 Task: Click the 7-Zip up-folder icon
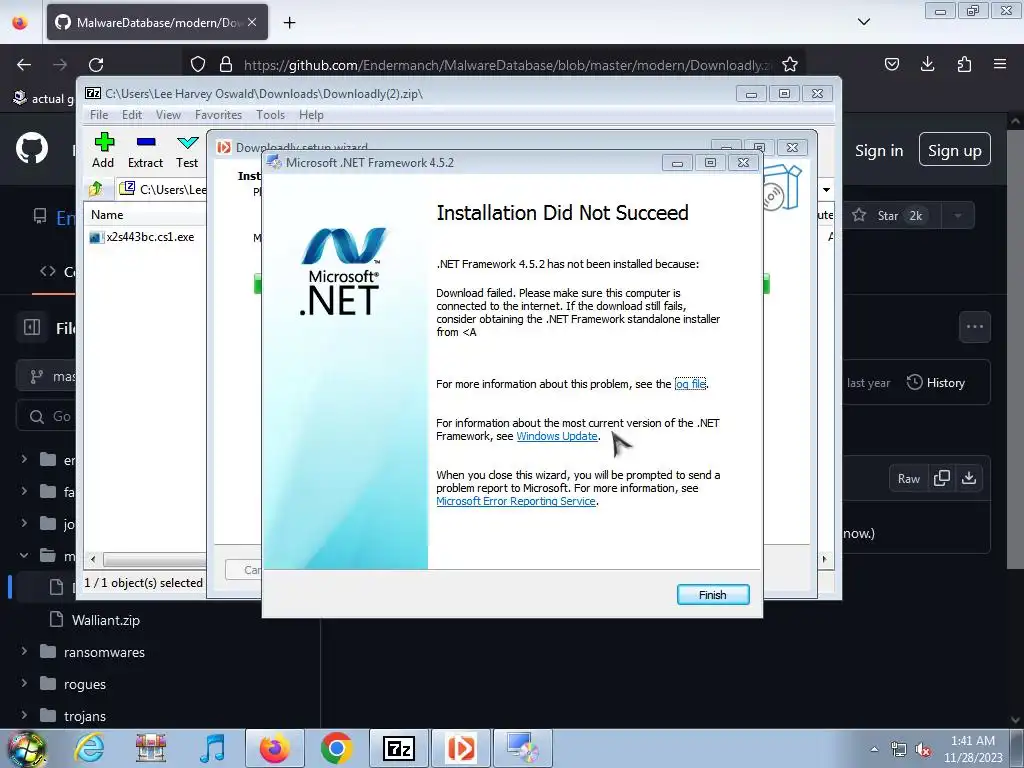96,189
